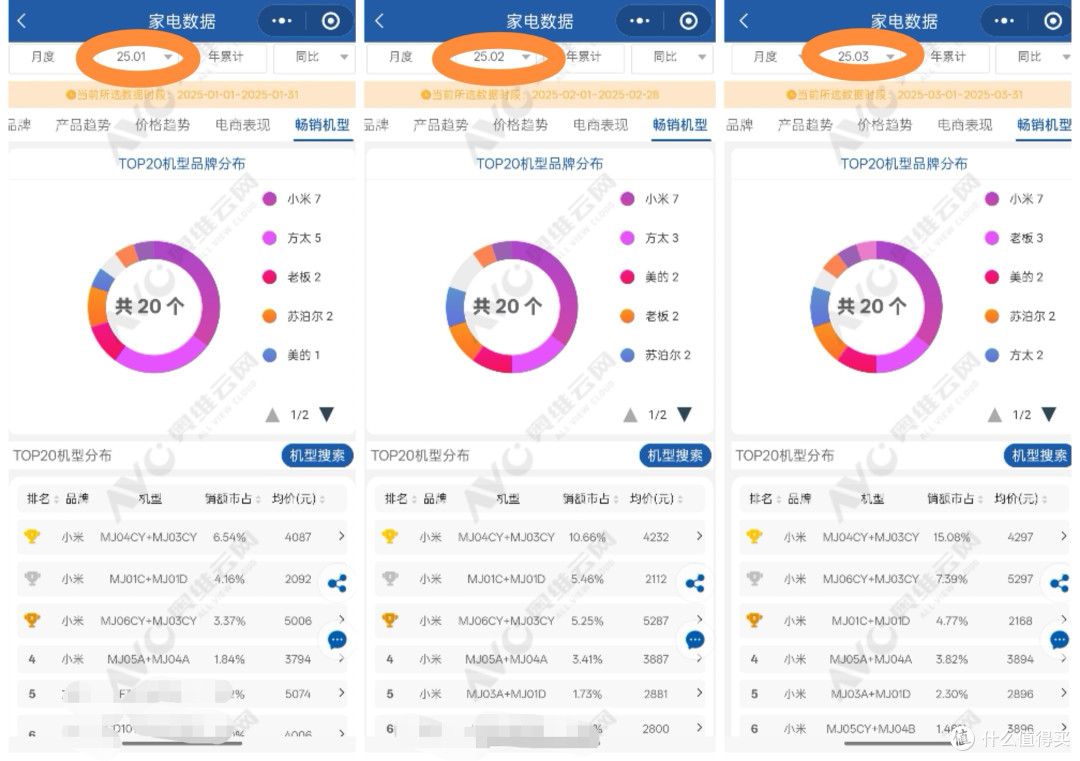Switch to the 价格趋势 tab on the 25.01 screen
The image size is (1080, 761).
(163, 125)
